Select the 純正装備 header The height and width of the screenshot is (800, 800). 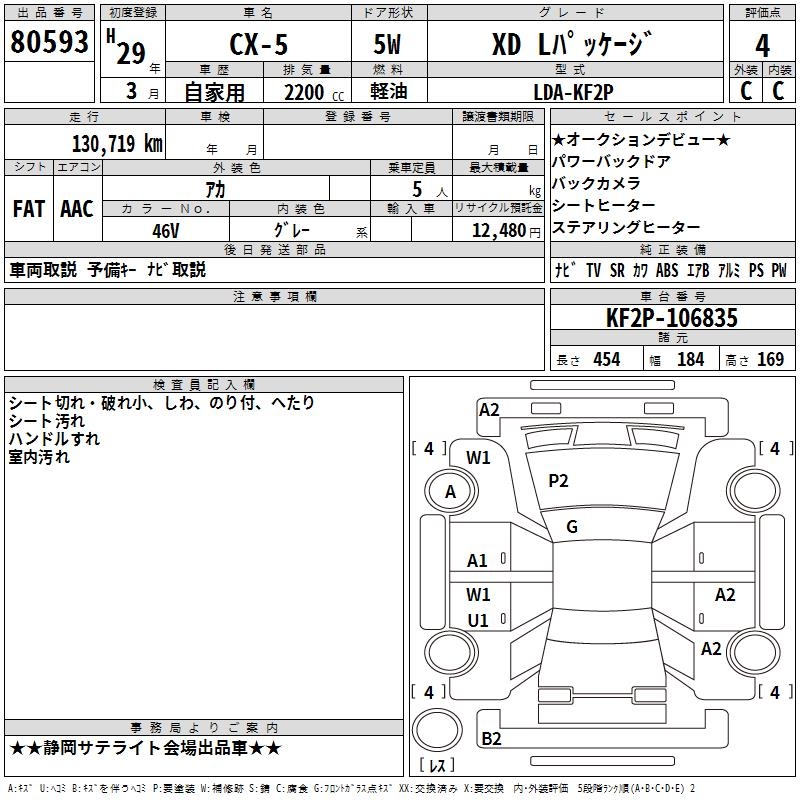point(673,249)
